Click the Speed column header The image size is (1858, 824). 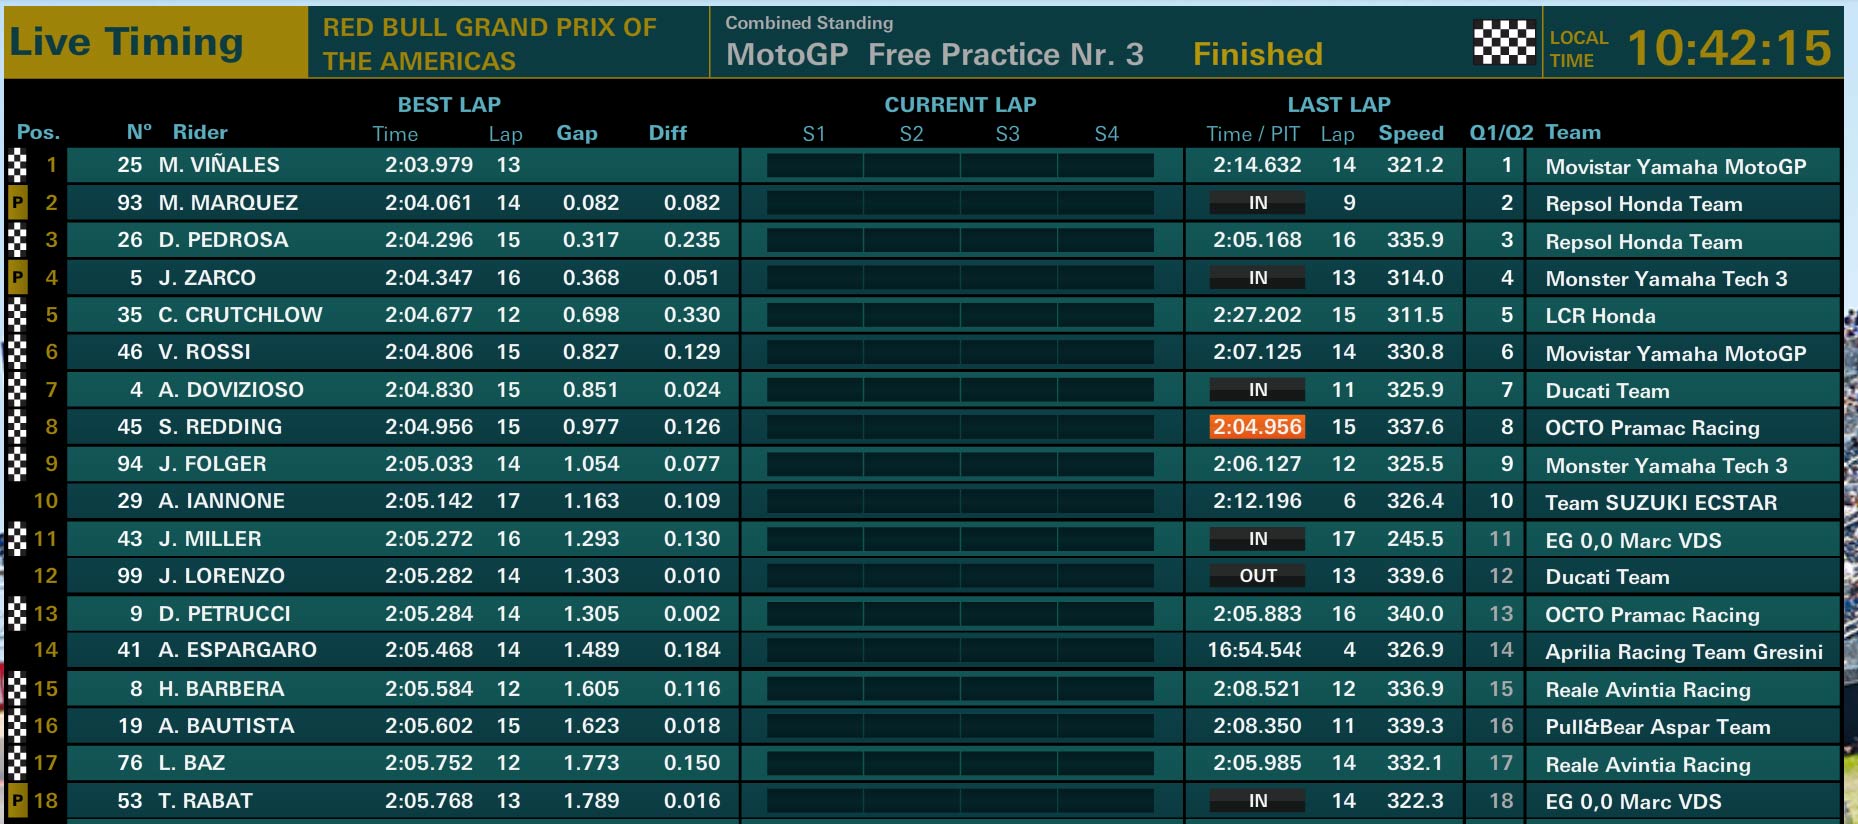coord(1411,133)
